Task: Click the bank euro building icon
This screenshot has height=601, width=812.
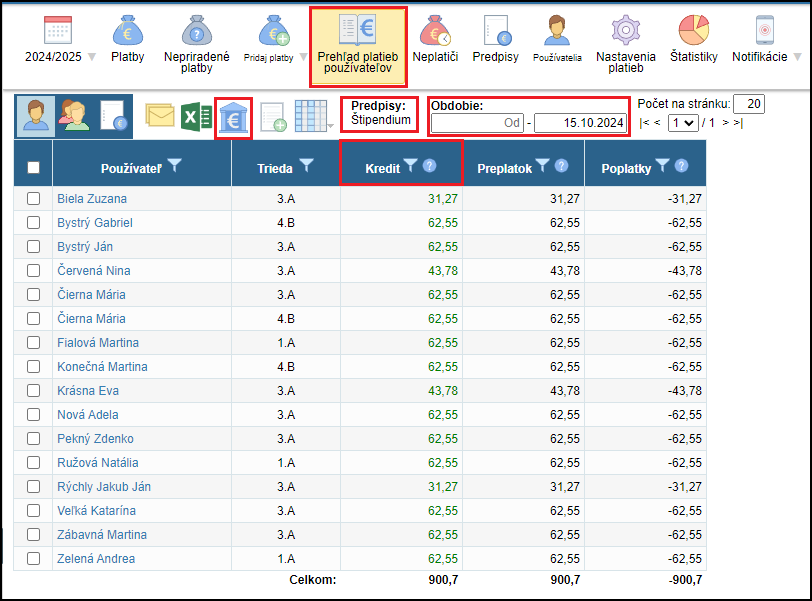Action: click(x=233, y=118)
